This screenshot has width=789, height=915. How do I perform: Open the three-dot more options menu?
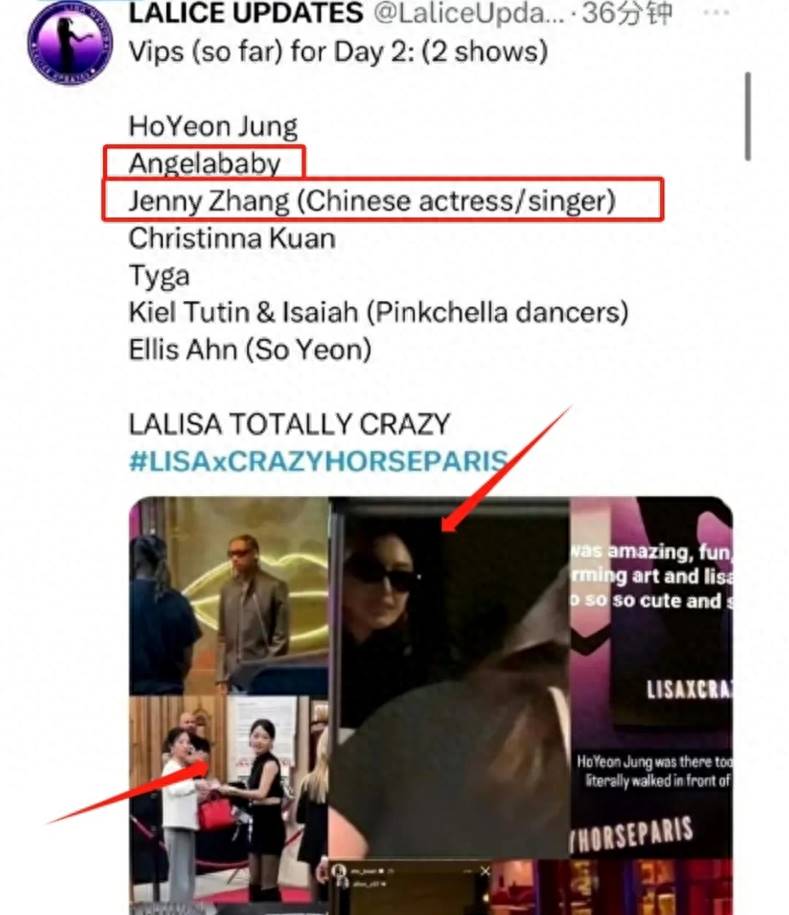716,13
